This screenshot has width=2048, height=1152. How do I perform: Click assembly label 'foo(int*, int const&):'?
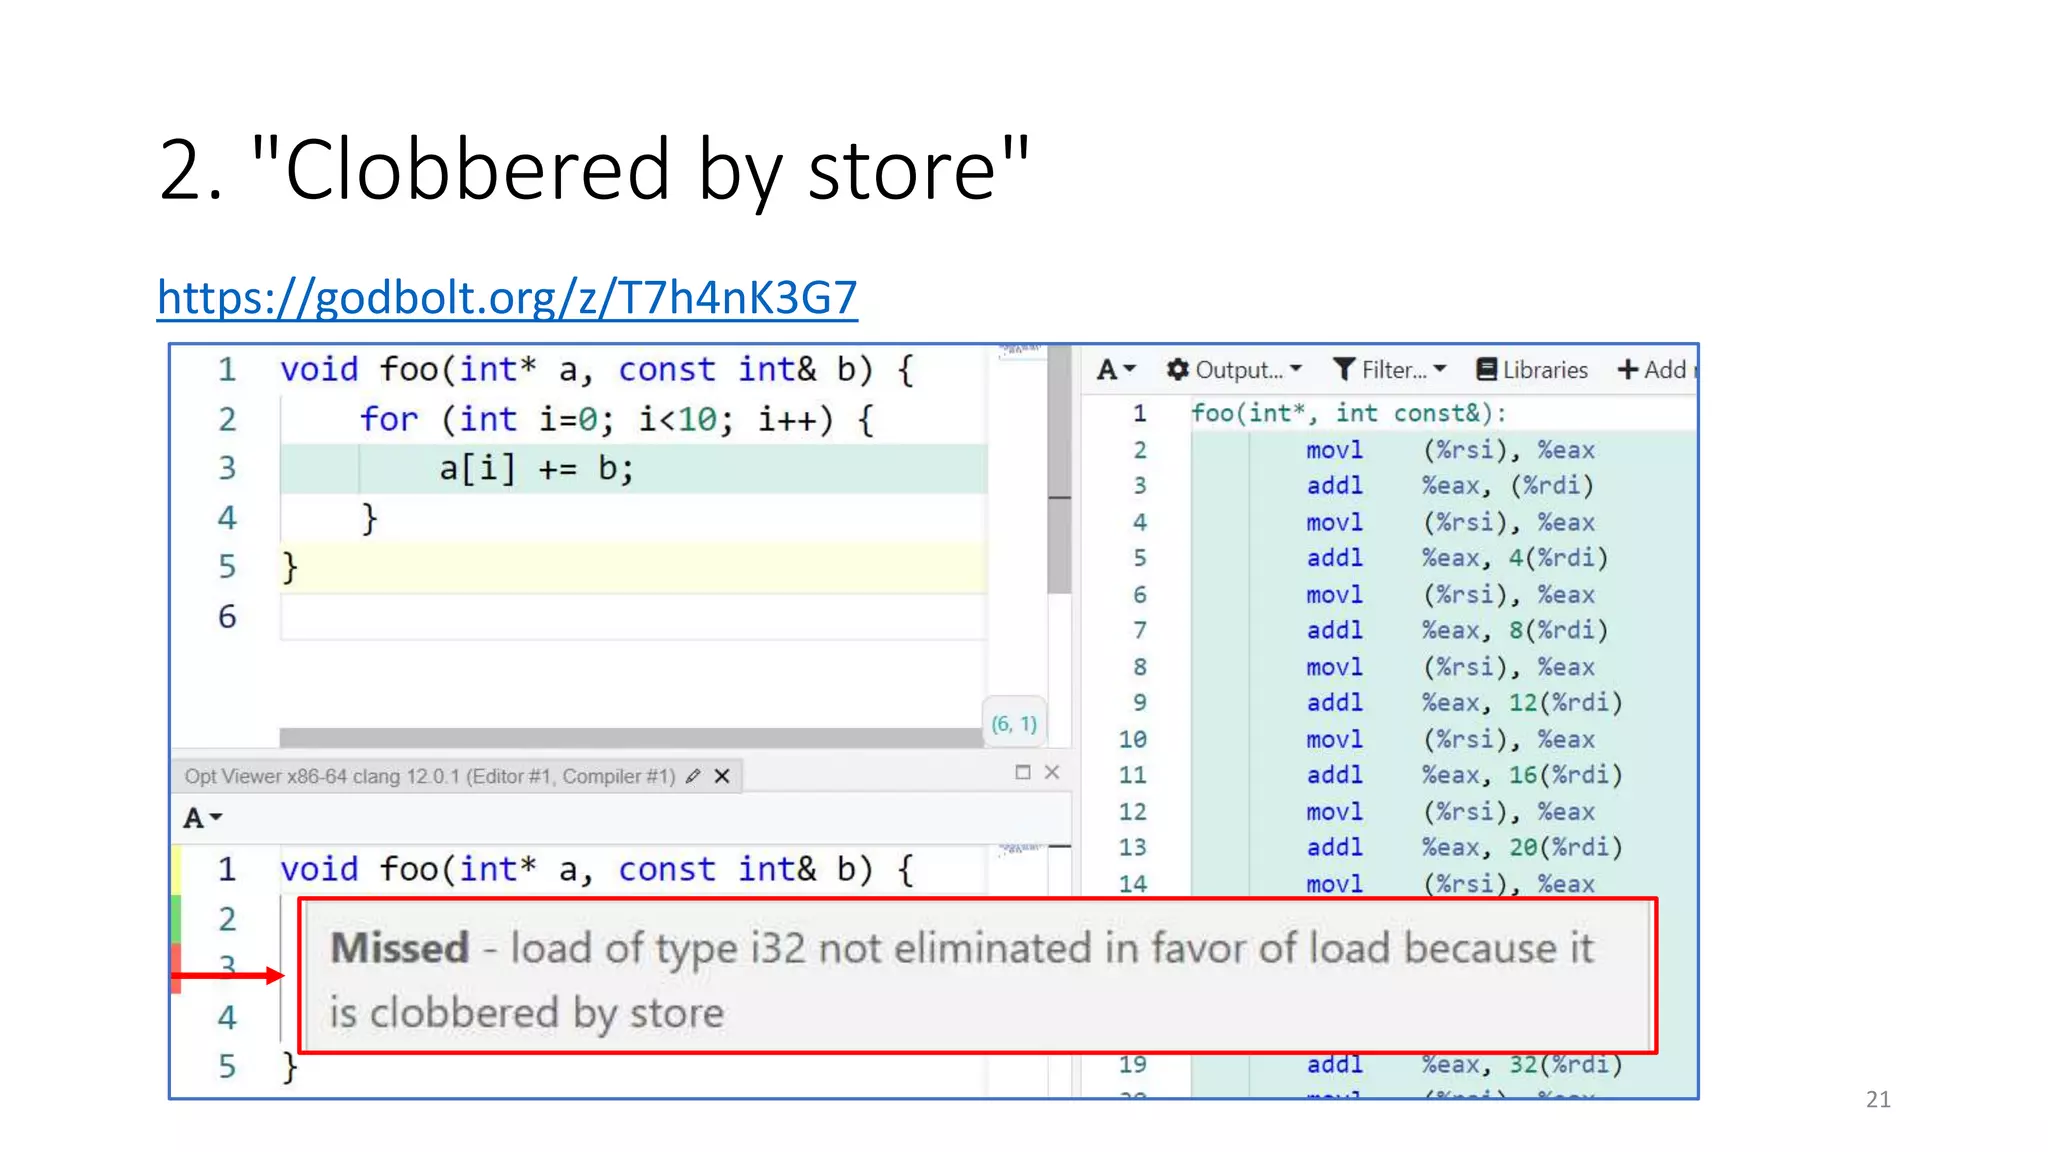point(1348,413)
